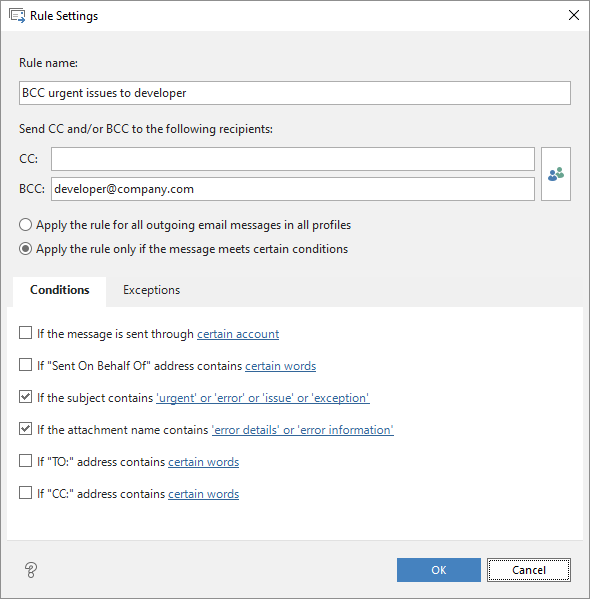Viewport: 590px width, 599px height.
Task: Focus the empty CC recipients field
Action: point(293,159)
